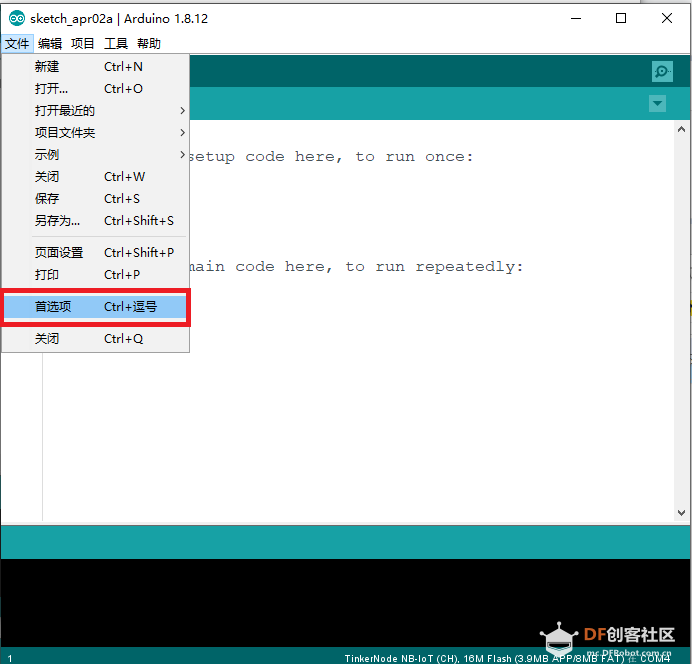This screenshot has width=692, height=664.
Task: Select 打开... Ctrl+O menu entry
Action: (x=95, y=89)
